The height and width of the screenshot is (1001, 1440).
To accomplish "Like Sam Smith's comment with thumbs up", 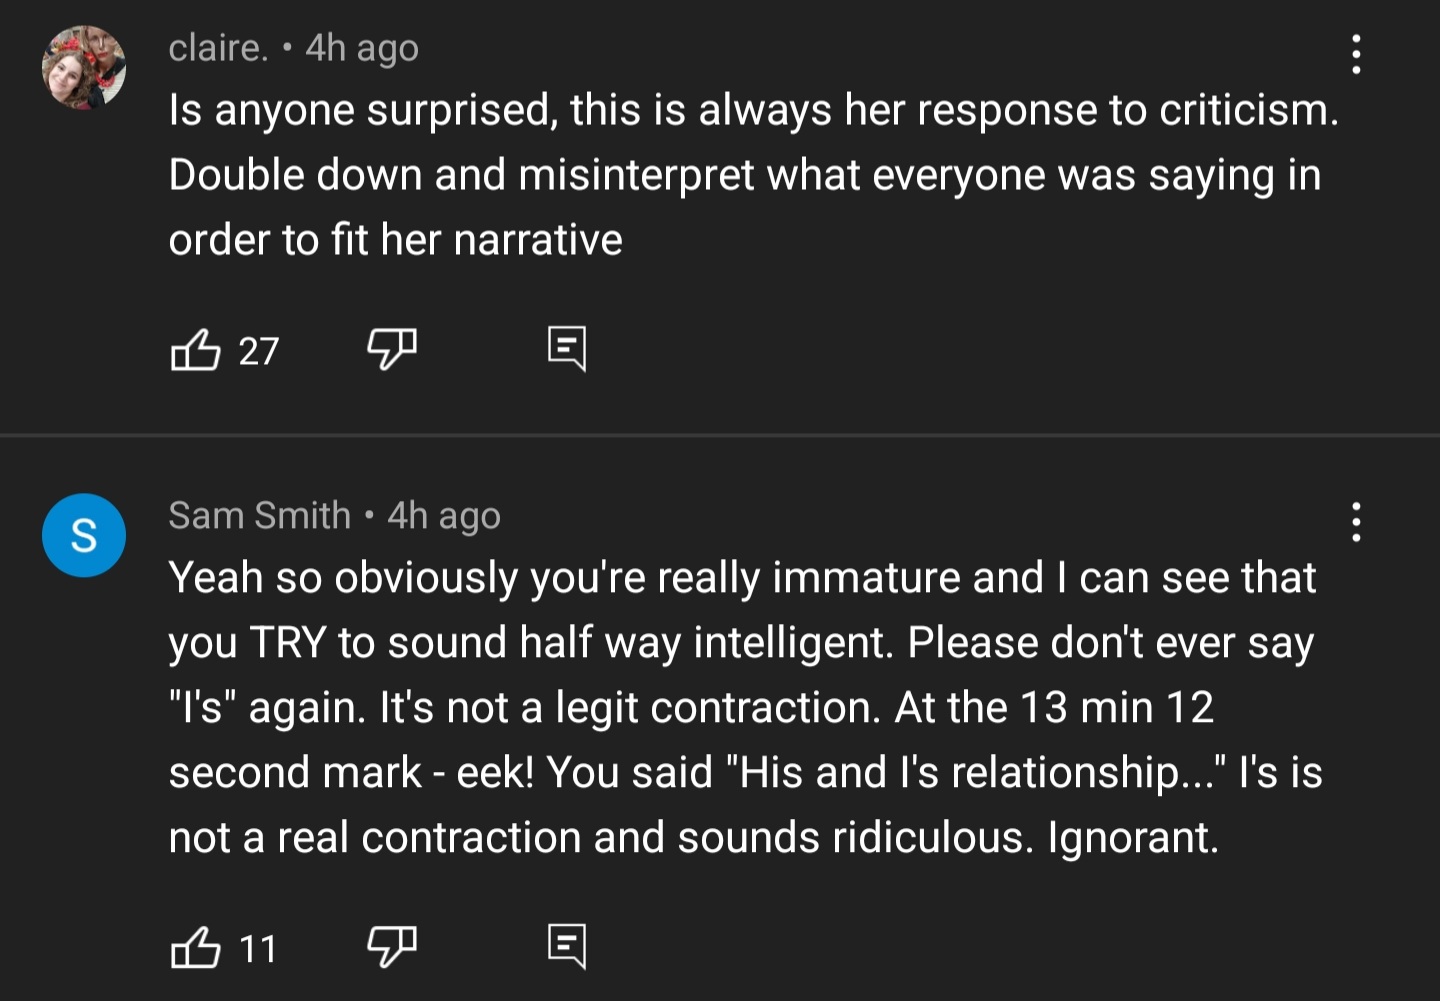I will pos(195,947).
